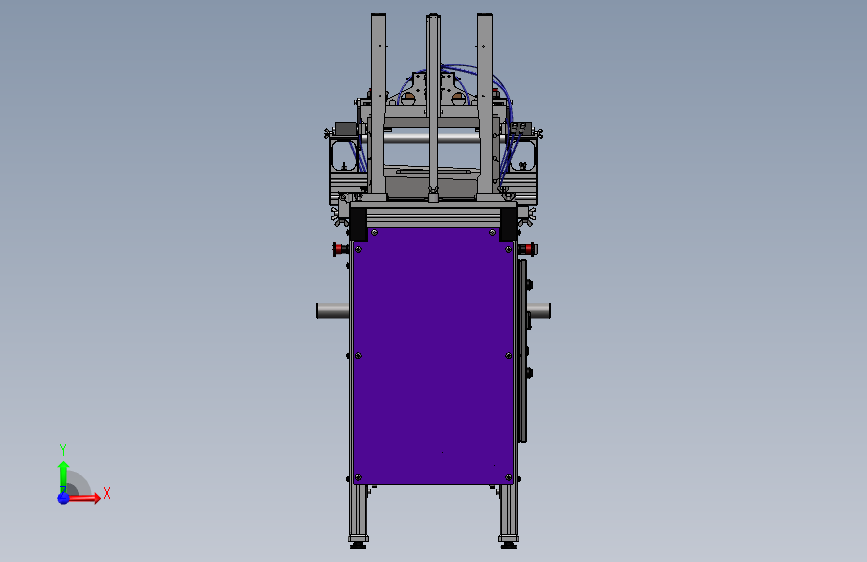Select the left red emergency stop button
Image resolution: width=867 pixels, height=562 pixels.
click(x=339, y=249)
